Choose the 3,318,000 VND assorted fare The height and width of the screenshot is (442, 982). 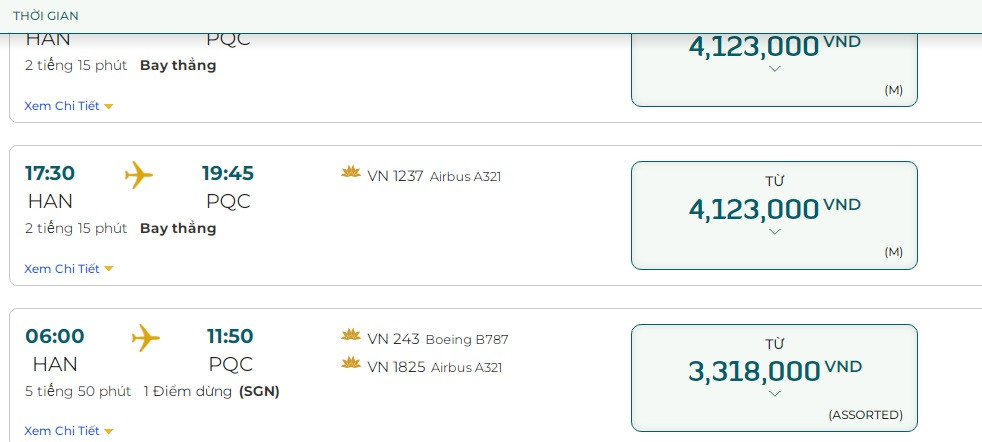click(x=773, y=371)
